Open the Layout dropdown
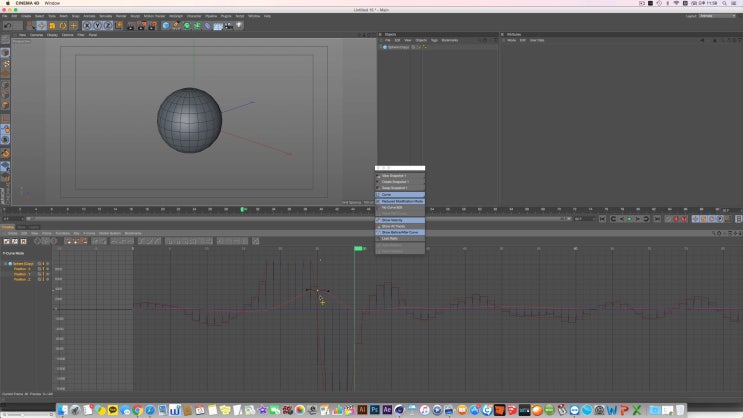 pyautogui.click(x=717, y=16)
